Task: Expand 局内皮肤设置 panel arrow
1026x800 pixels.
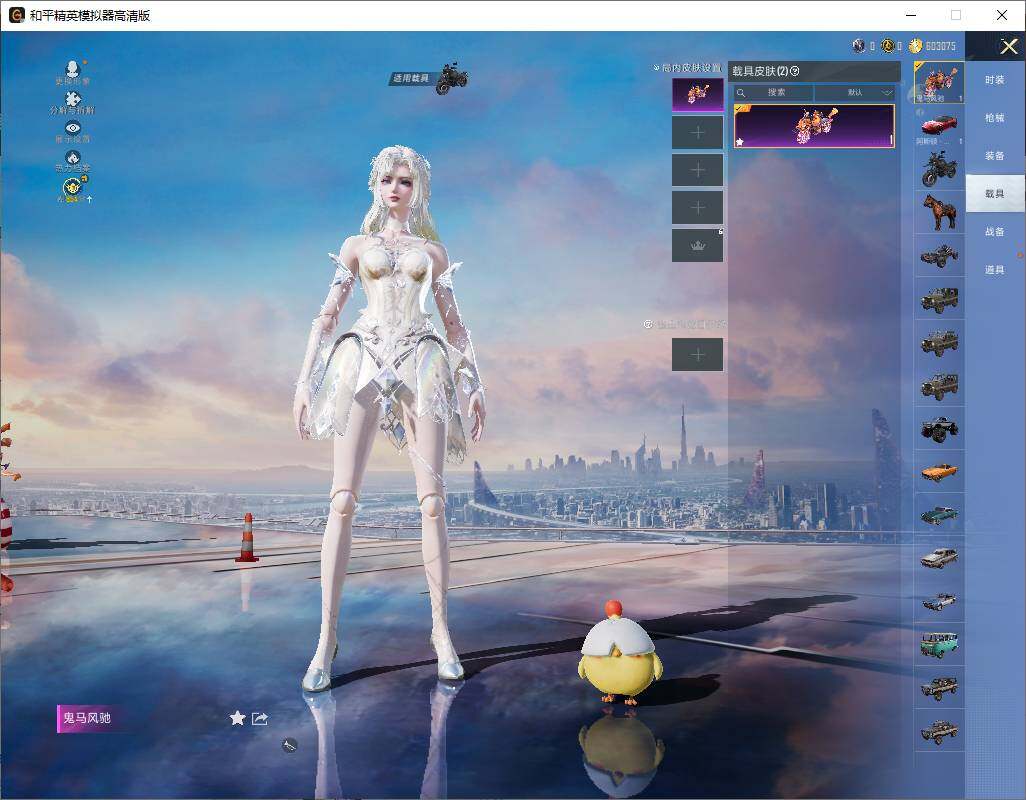Action: coord(656,68)
